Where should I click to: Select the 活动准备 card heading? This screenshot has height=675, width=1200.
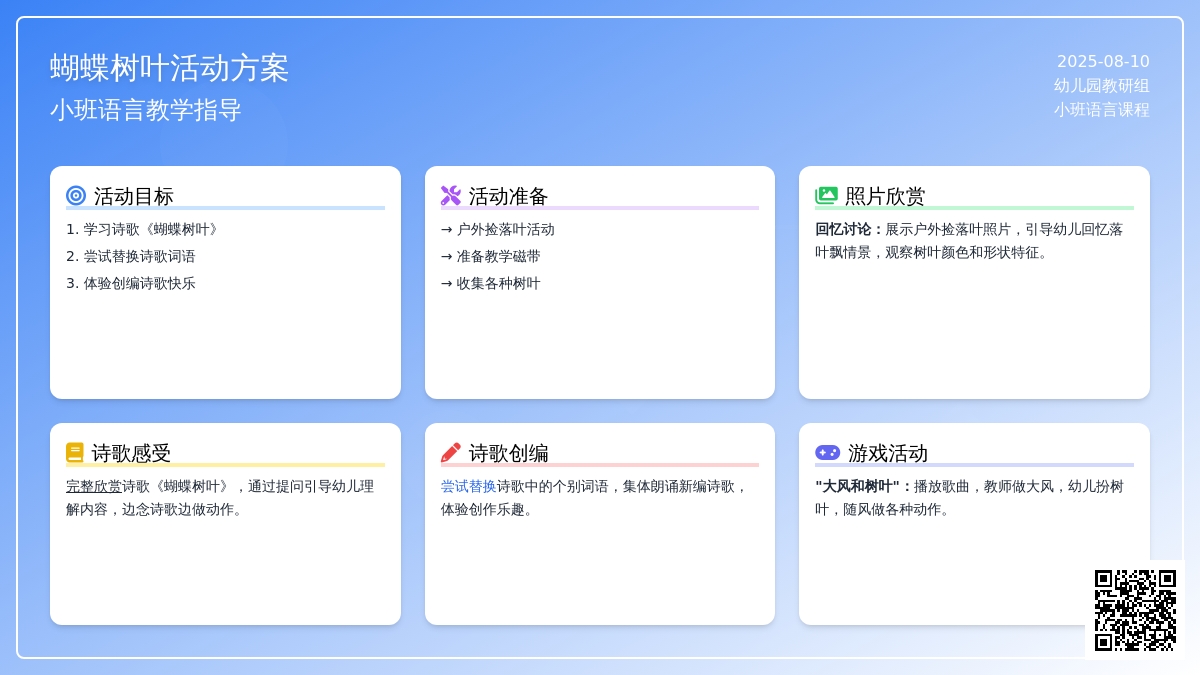pos(509,196)
